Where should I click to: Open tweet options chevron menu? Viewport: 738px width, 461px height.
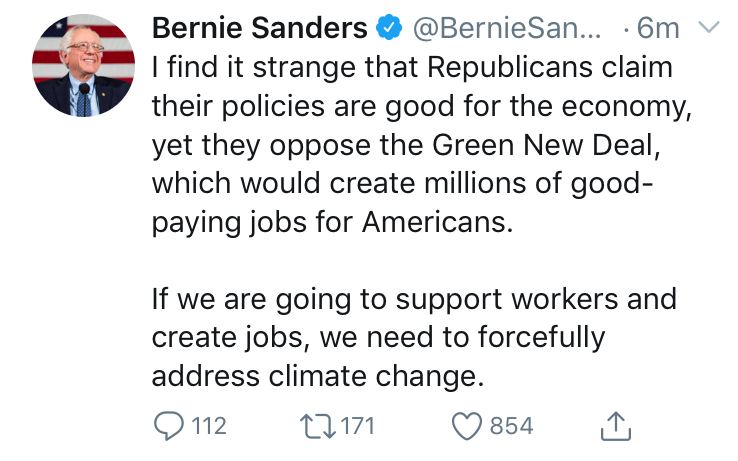coord(708,27)
